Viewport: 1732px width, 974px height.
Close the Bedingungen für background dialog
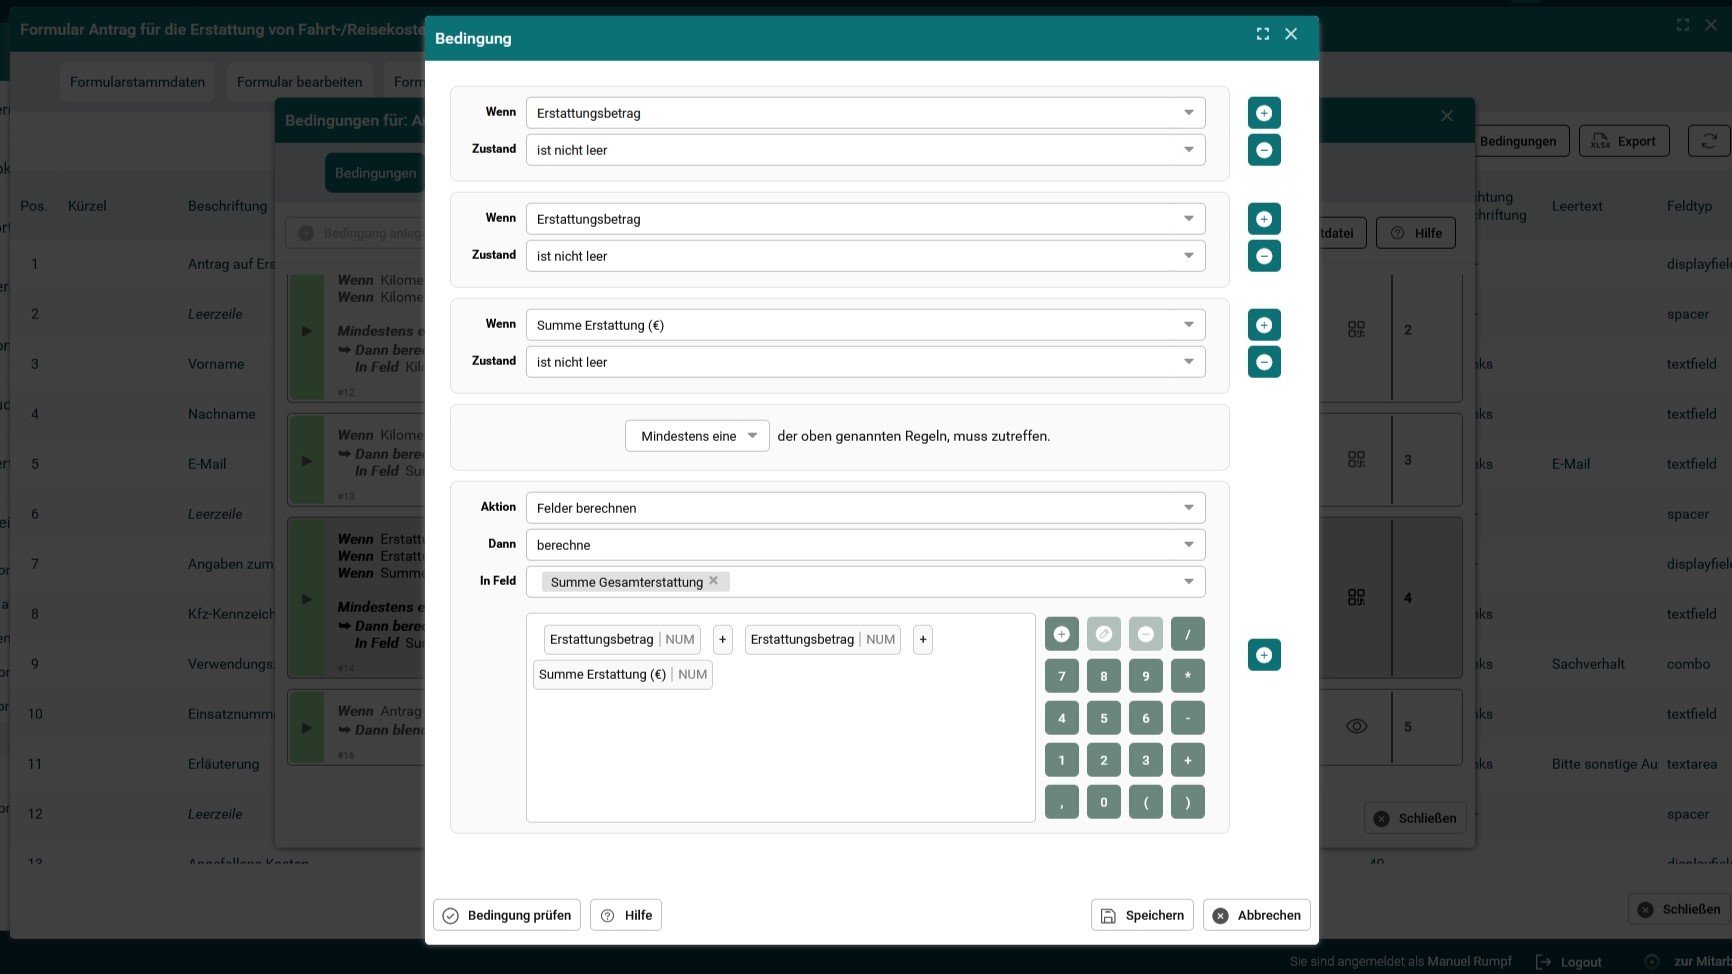pos(1447,116)
